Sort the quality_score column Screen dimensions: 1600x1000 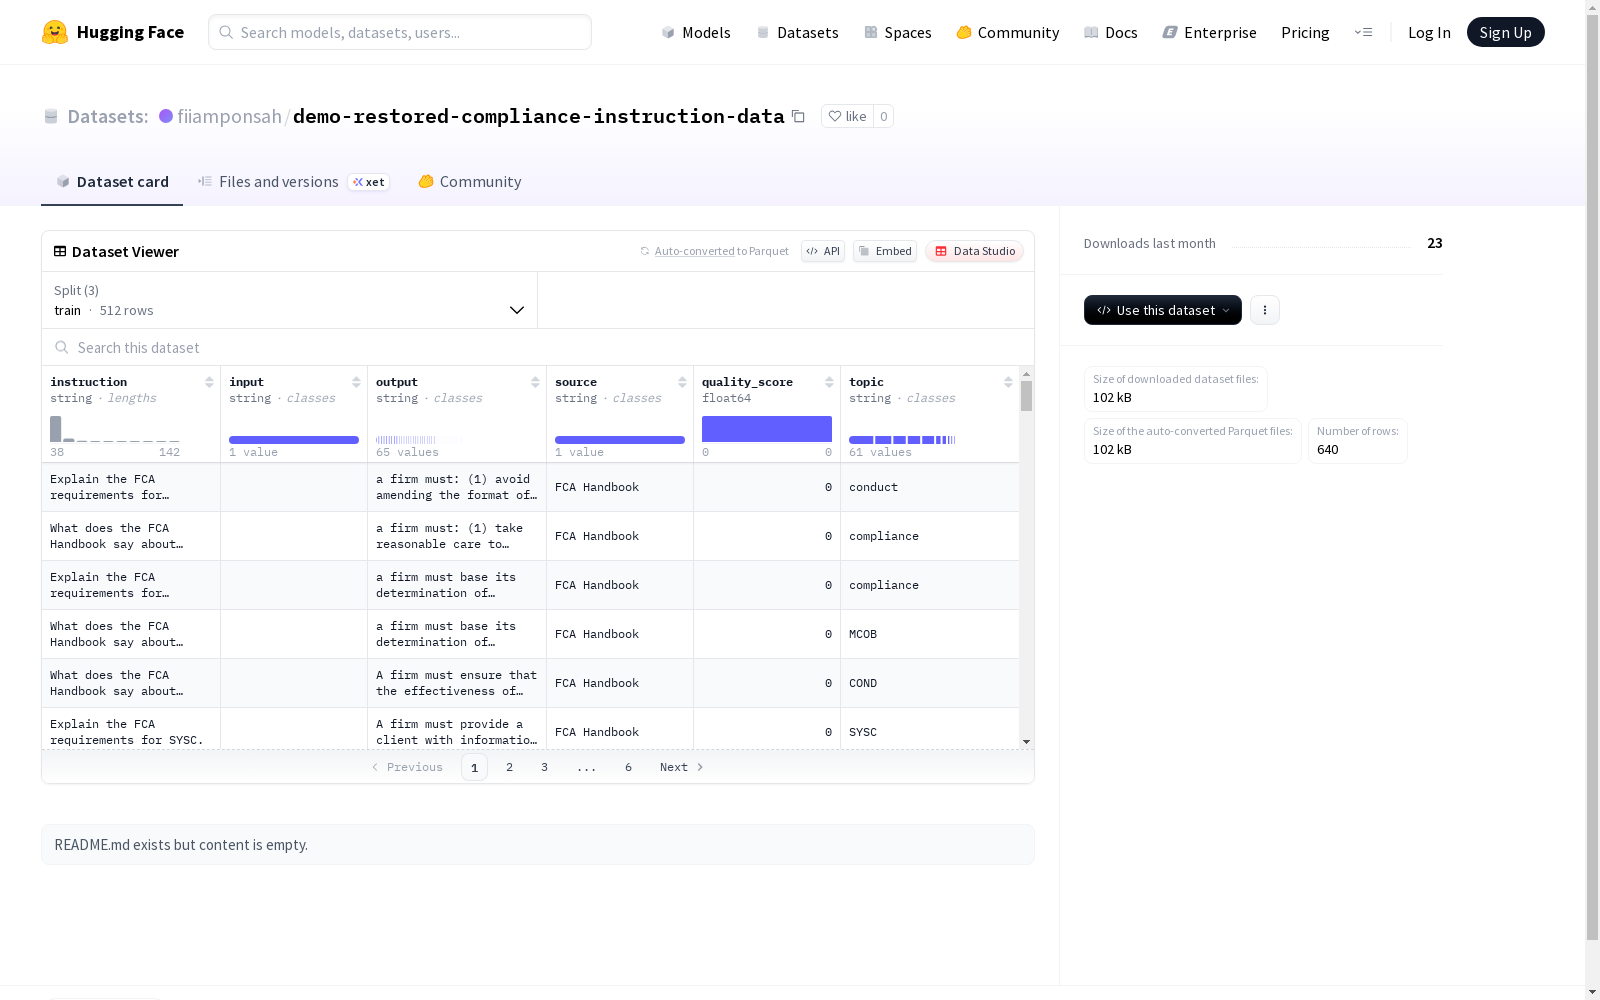point(829,382)
